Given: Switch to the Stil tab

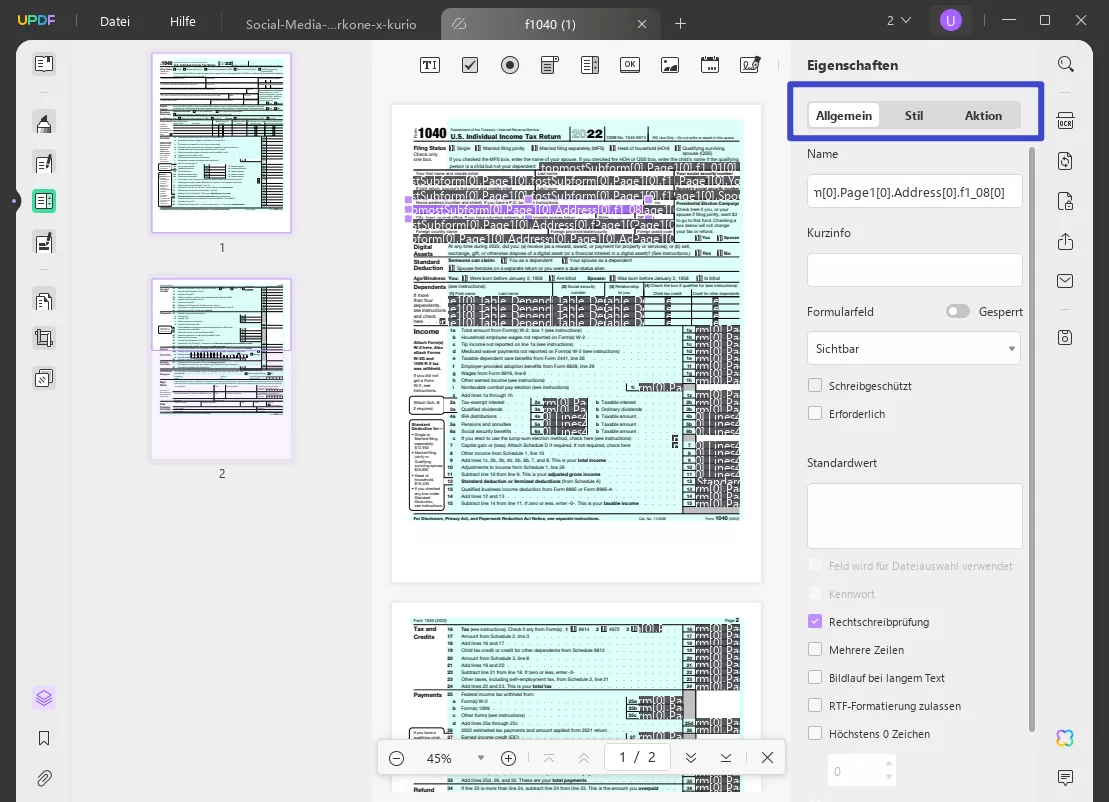Looking at the screenshot, I should coord(913,115).
